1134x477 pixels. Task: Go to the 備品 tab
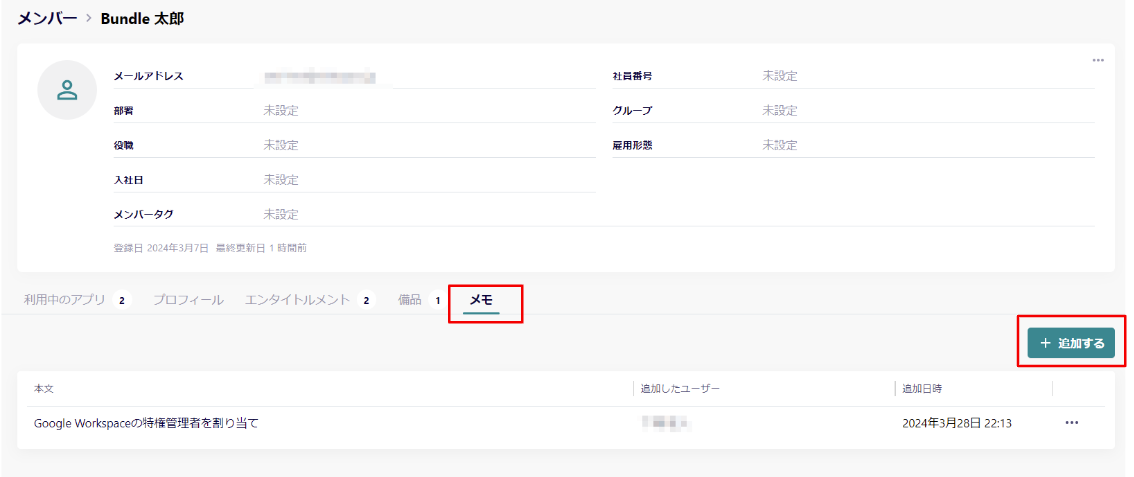(410, 300)
